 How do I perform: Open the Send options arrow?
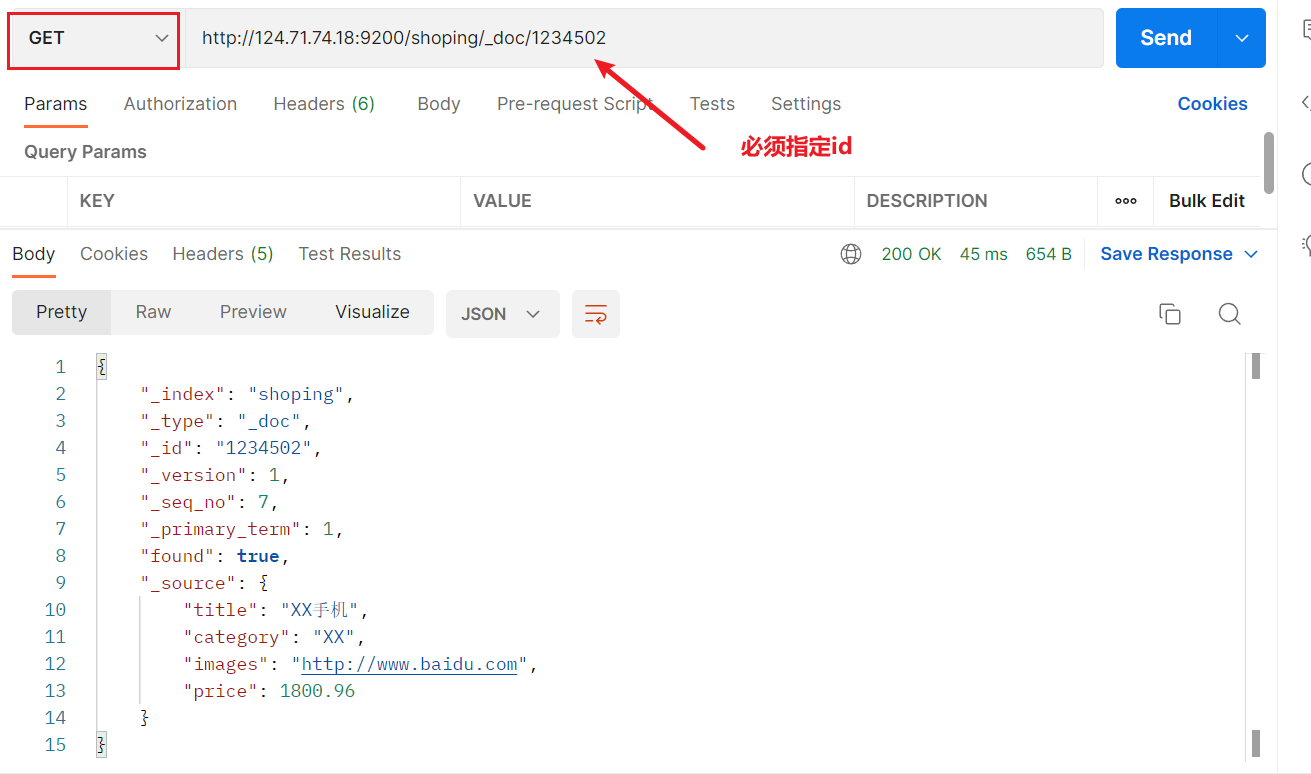(1242, 38)
